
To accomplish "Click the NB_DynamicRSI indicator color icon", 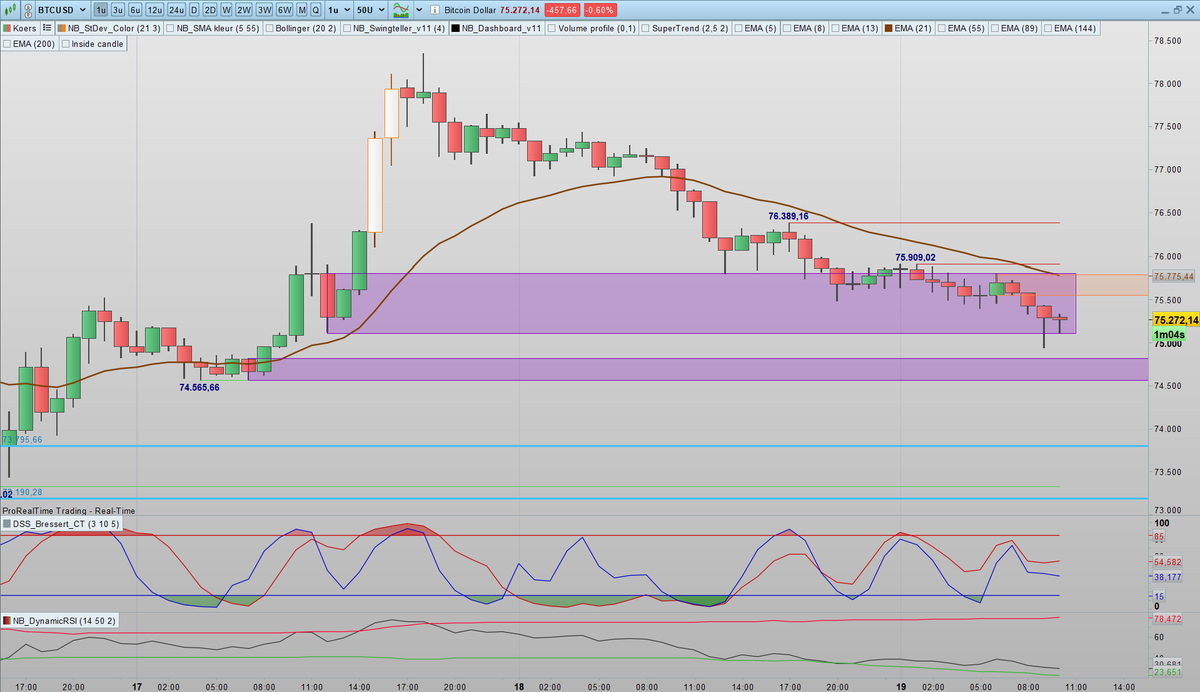I will pyautogui.click(x=7, y=622).
